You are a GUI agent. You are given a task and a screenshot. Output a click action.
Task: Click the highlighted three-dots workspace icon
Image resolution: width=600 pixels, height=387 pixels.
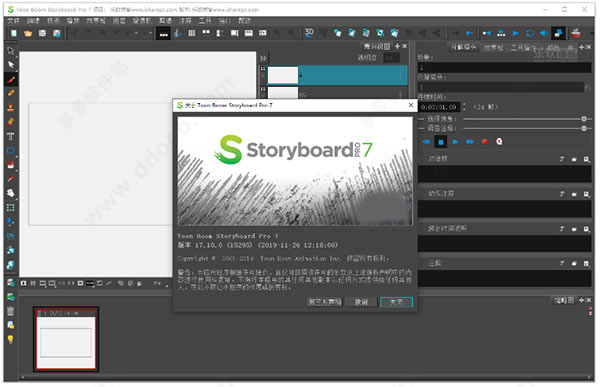click(163, 34)
